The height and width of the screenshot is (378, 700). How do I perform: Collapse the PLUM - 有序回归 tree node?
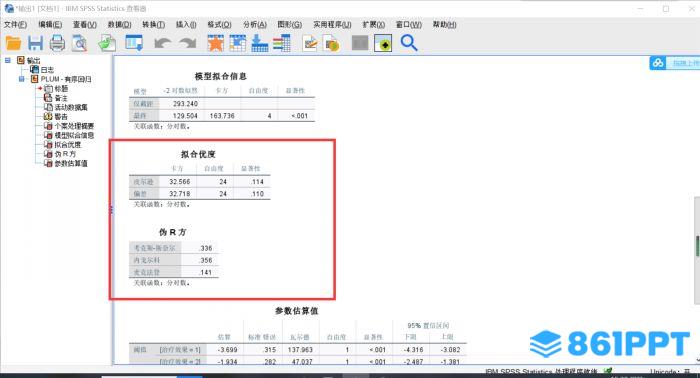tap(21, 79)
